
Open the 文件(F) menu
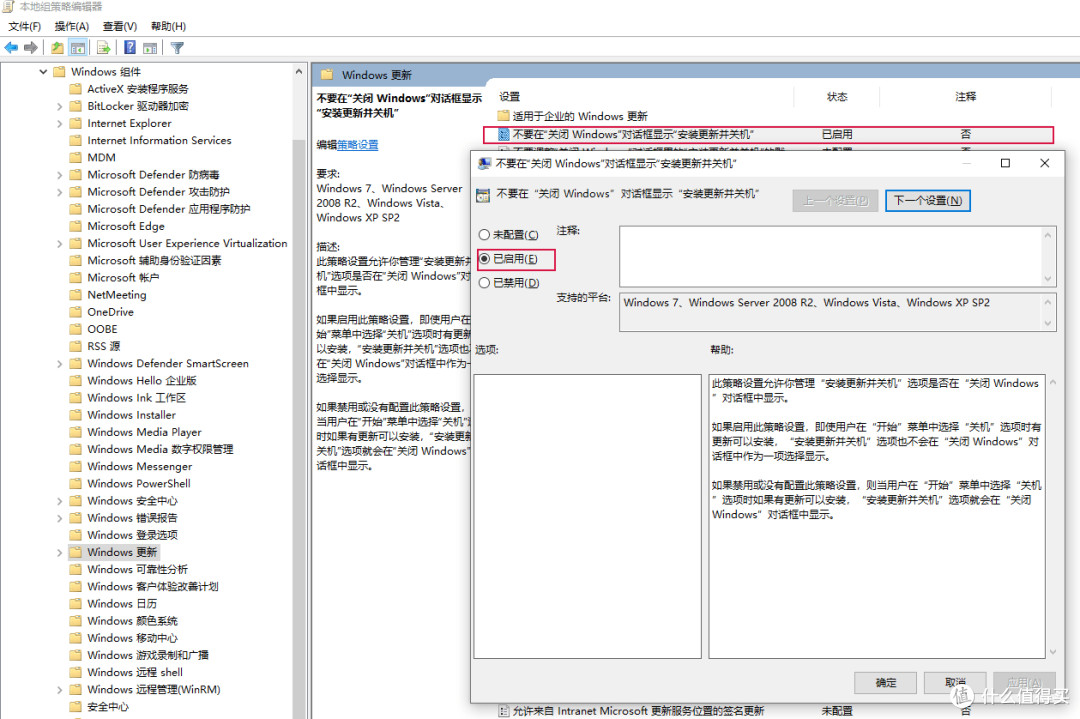click(25, 26)
